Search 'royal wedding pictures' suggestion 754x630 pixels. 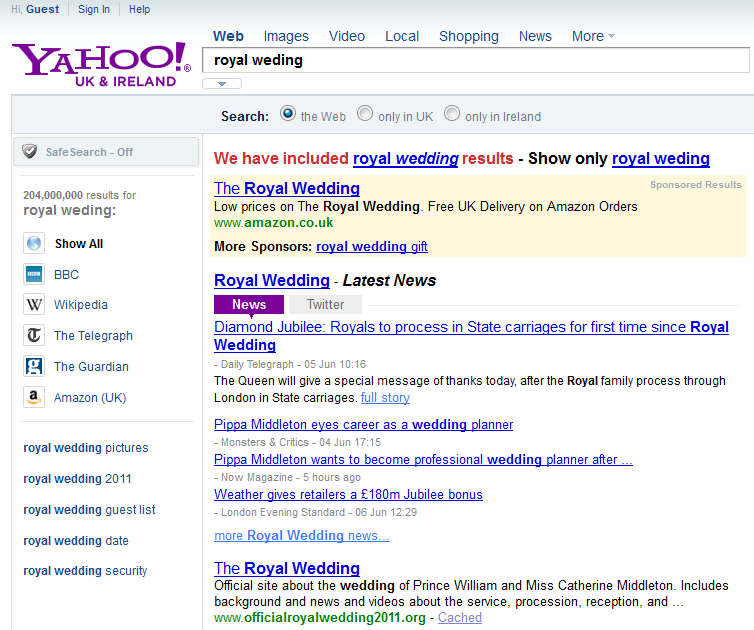(x=86, y=448)
